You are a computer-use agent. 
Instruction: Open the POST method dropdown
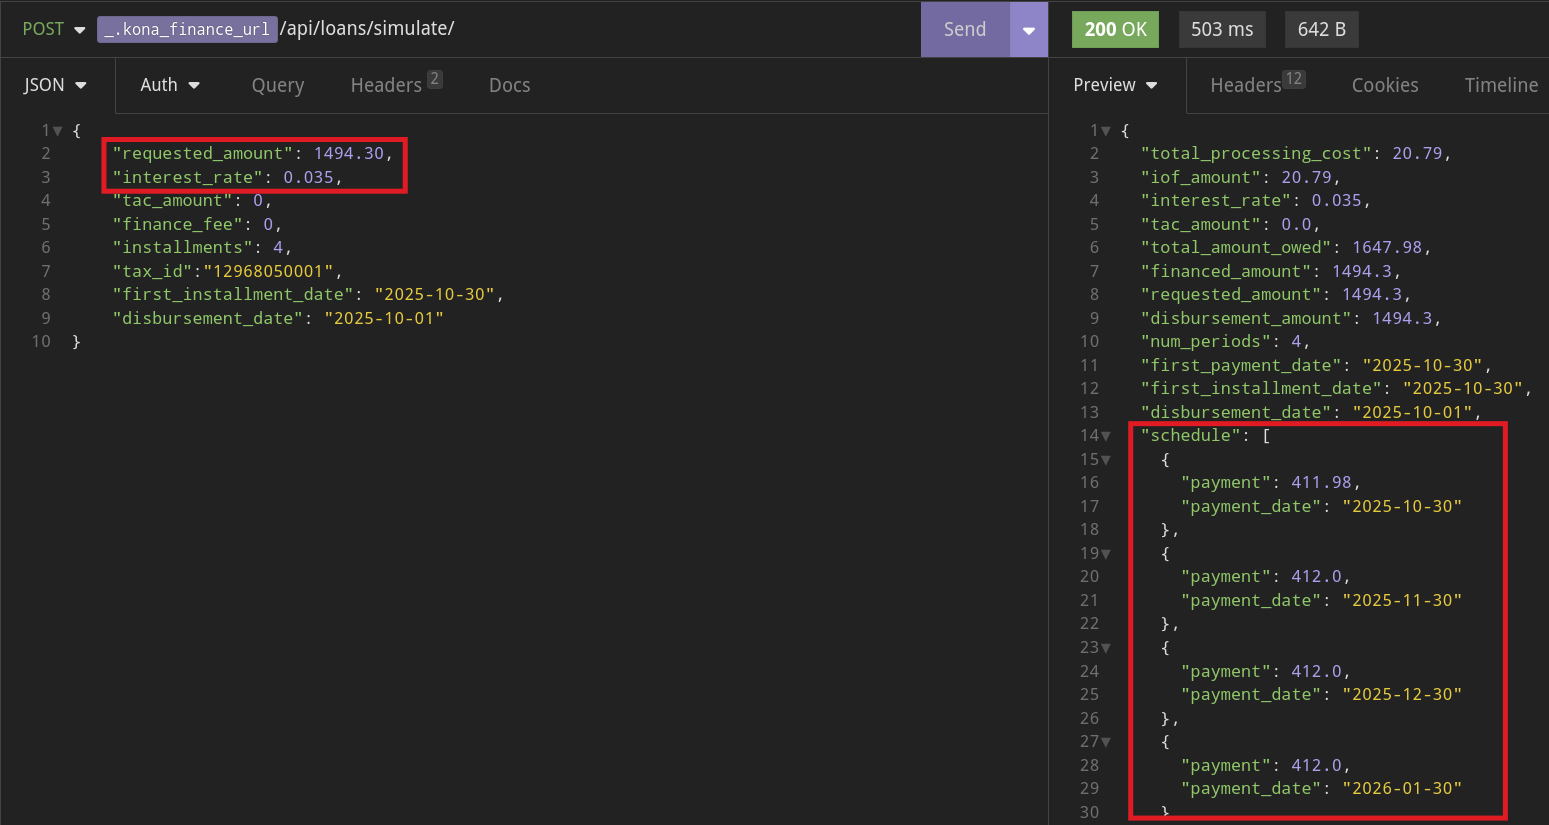[x=53, y=29]
